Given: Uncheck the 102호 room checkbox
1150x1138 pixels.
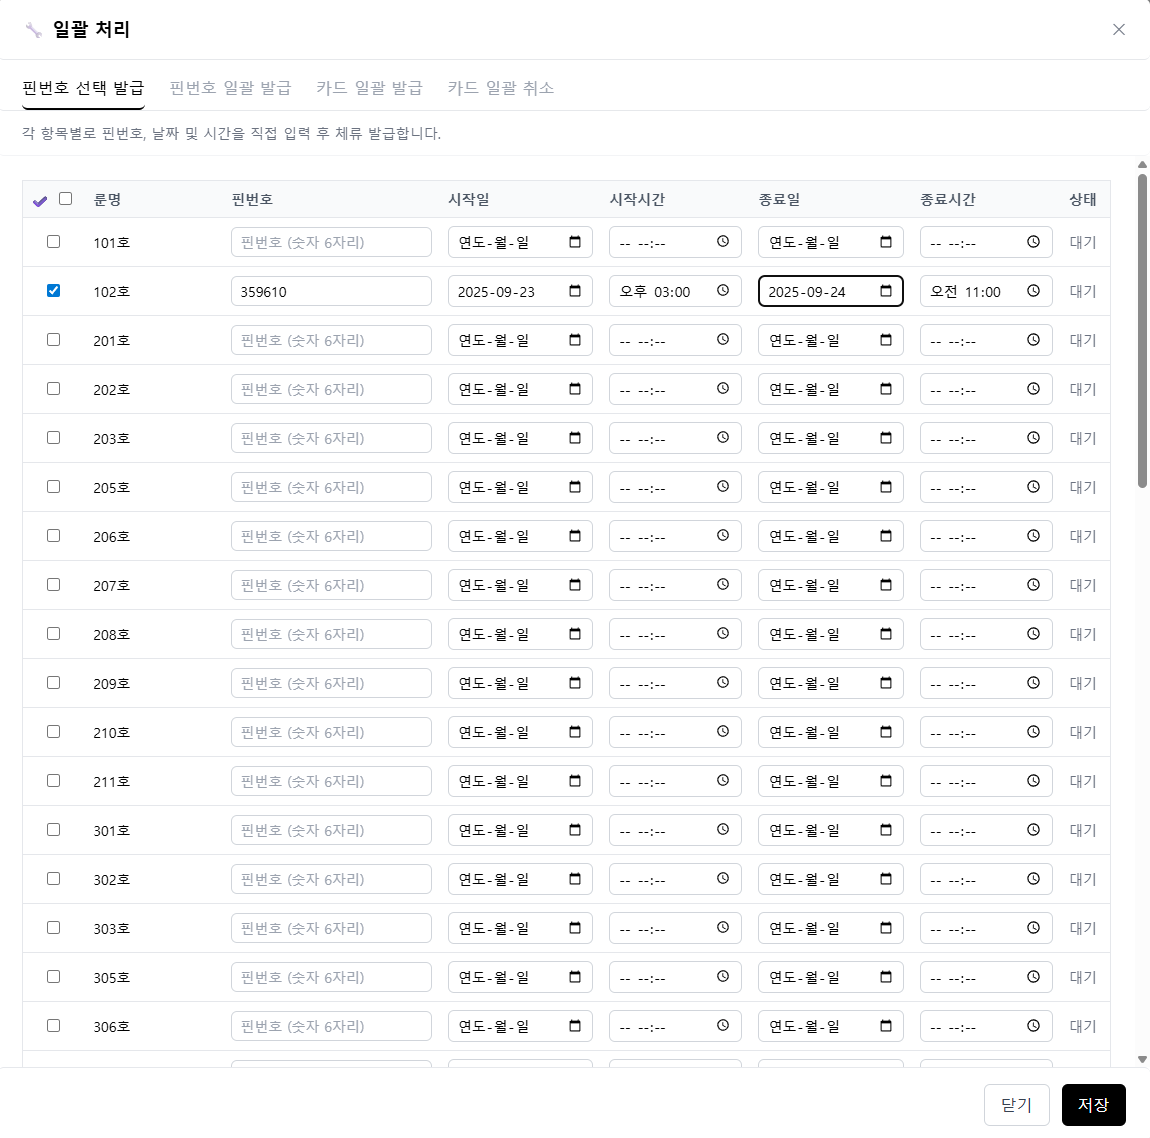Looking at the screenshot, I should tap(54, 291).
